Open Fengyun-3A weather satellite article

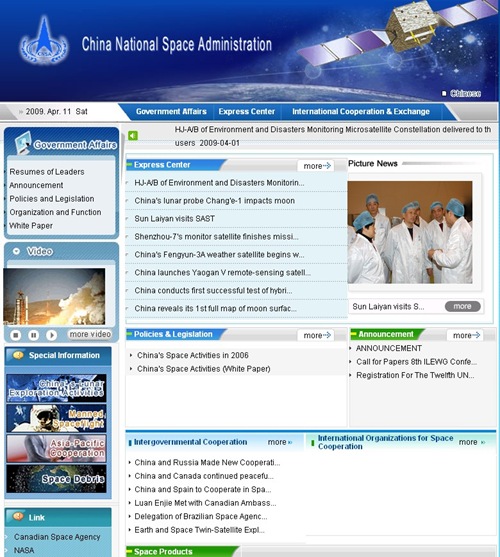(x=219, y=255)
